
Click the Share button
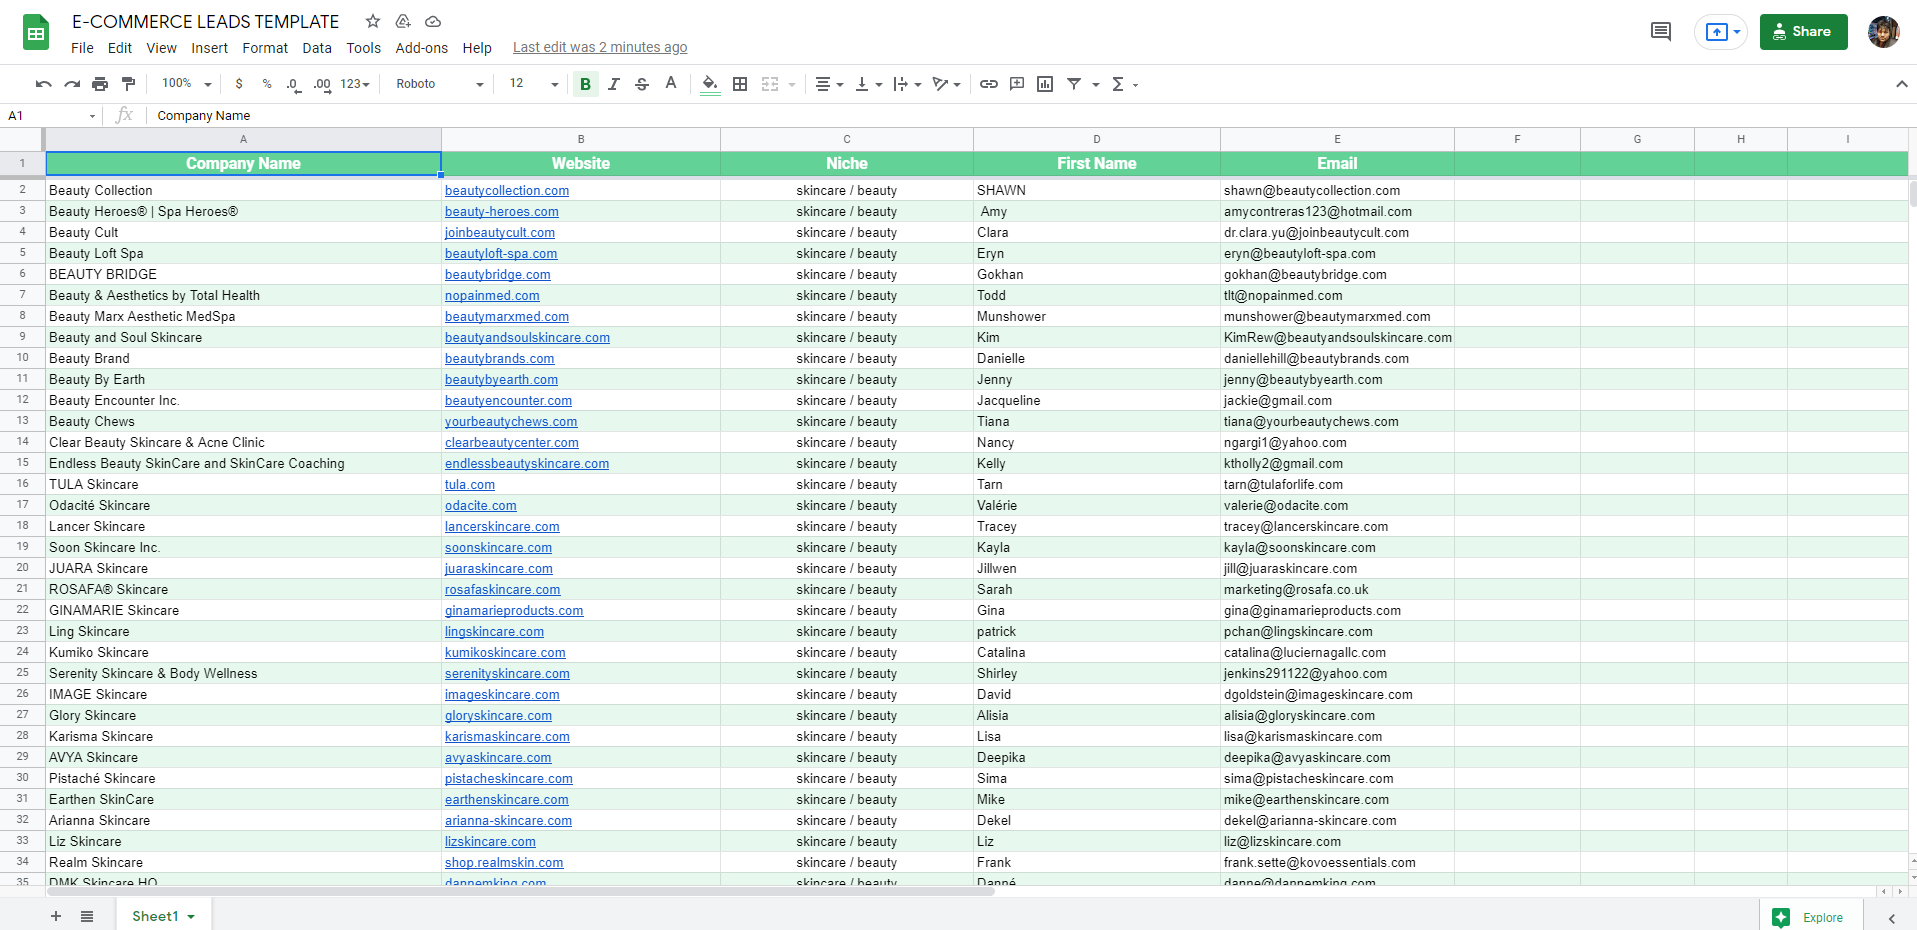(1803, 32)
